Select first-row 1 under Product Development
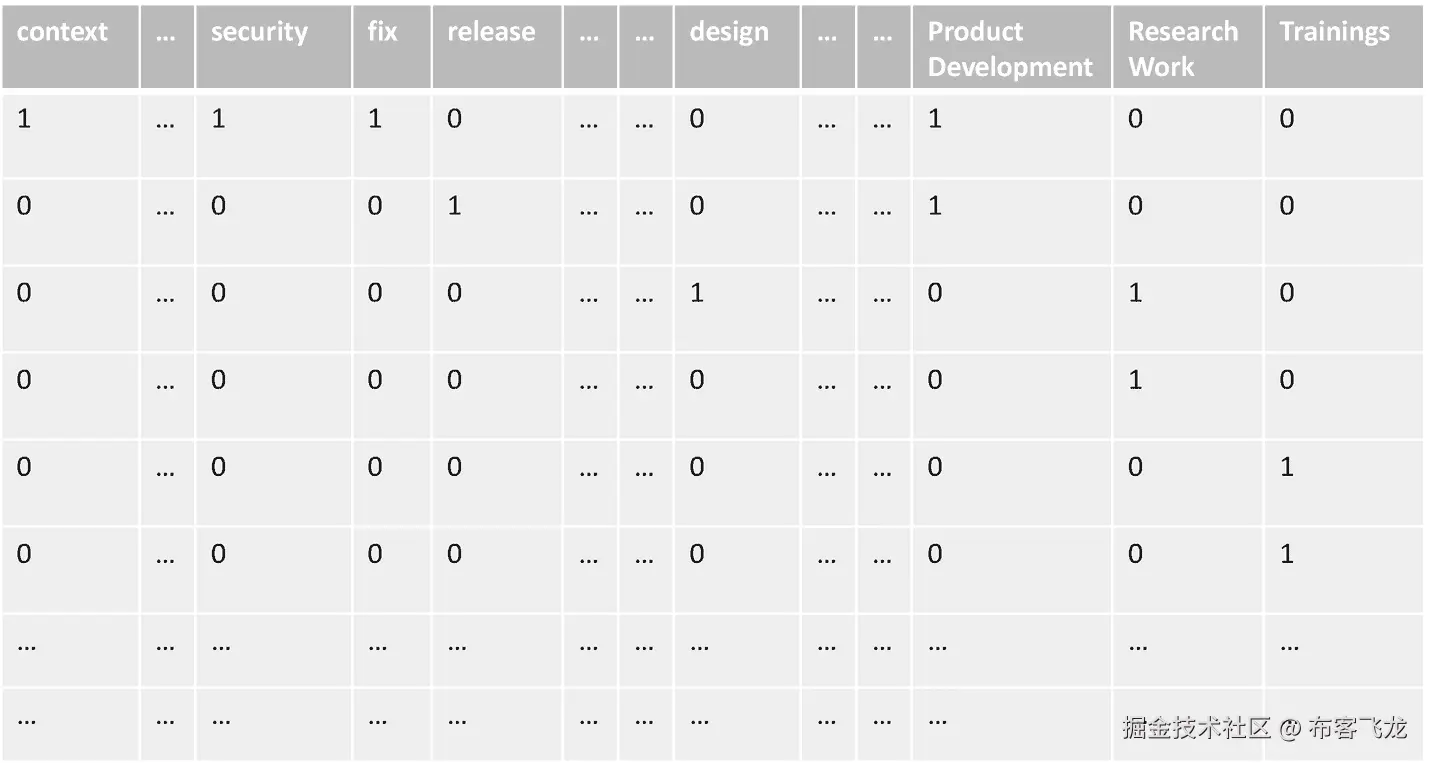Screen dimensions: 1429x763 pyautogui.click(x=934, y=119)
